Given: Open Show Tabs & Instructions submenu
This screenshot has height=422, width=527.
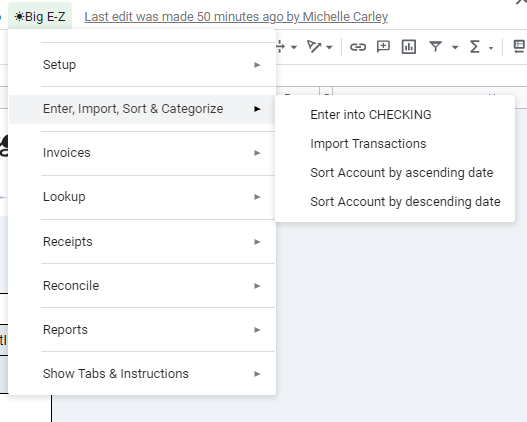Looking at the screenshot, I should click(x=142, y=374).
